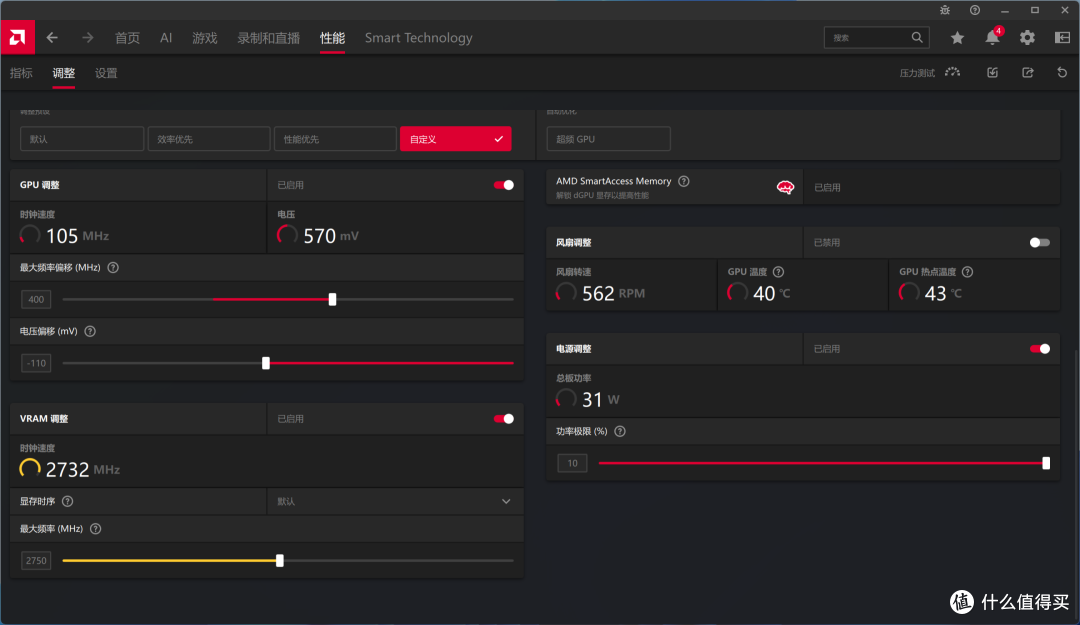Open the 录制和直播 tab
This screenshot has width=1080, height=625.
tap(269, 38)
